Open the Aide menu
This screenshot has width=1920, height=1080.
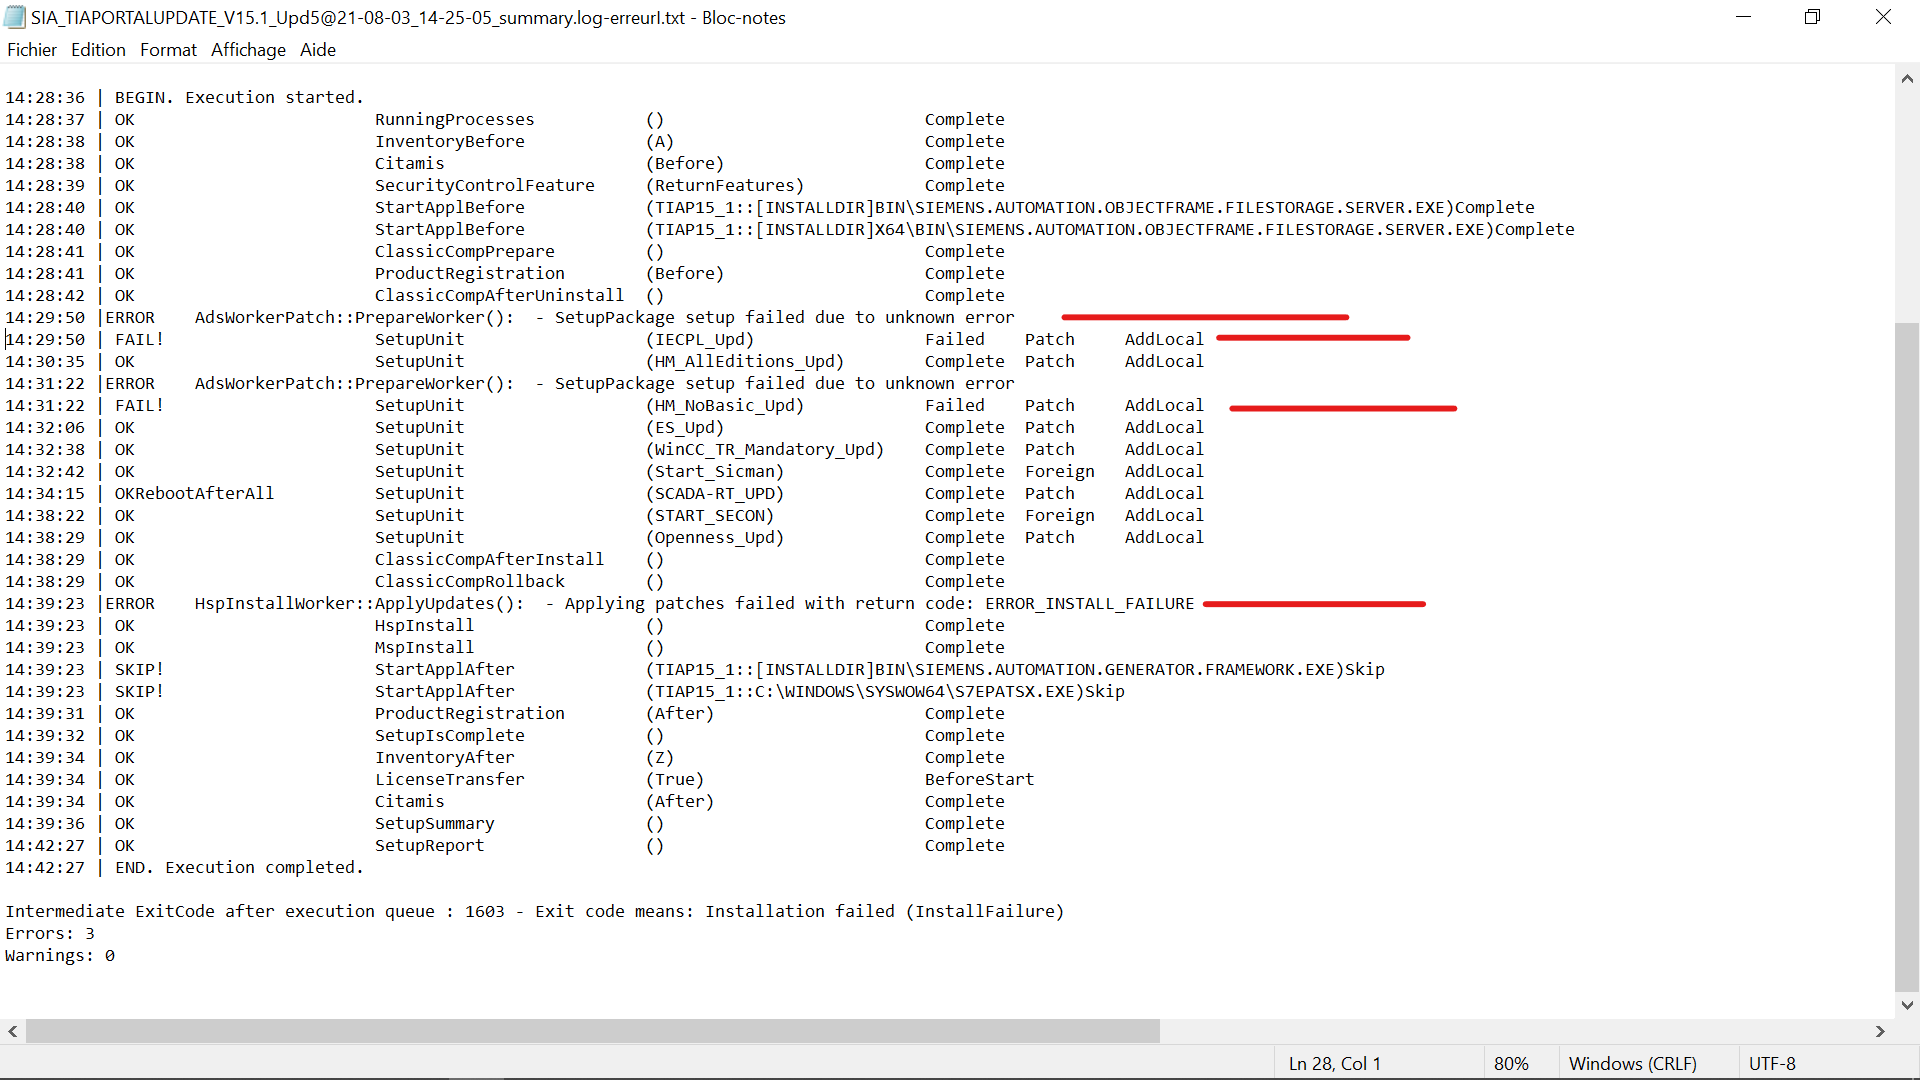318,50
